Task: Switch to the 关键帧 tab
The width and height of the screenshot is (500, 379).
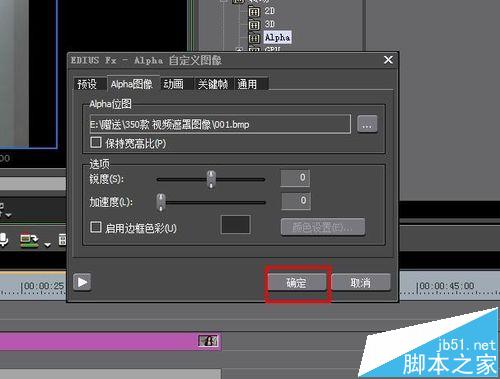Action: (x=213, y=84)
